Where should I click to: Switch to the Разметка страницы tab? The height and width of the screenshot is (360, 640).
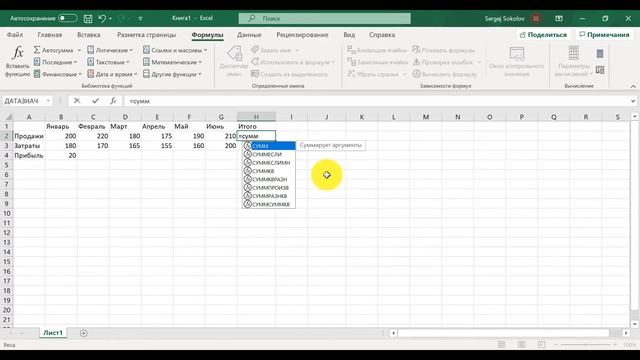click(x=147, y=35)
